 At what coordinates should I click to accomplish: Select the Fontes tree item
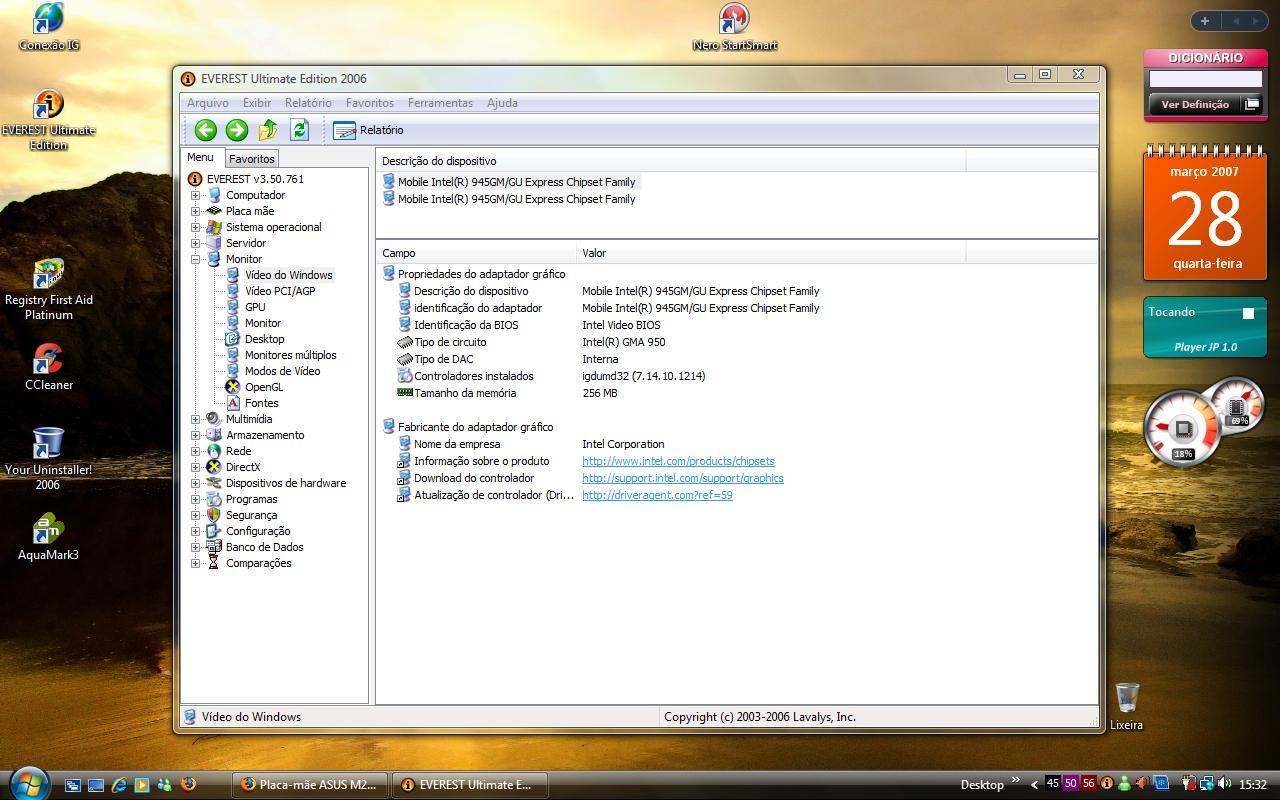(261, 403)
